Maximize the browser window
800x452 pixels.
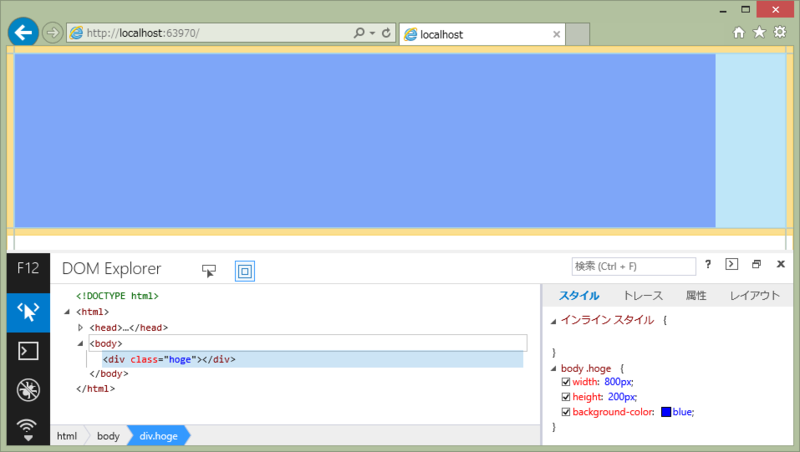tap(745, 10)
